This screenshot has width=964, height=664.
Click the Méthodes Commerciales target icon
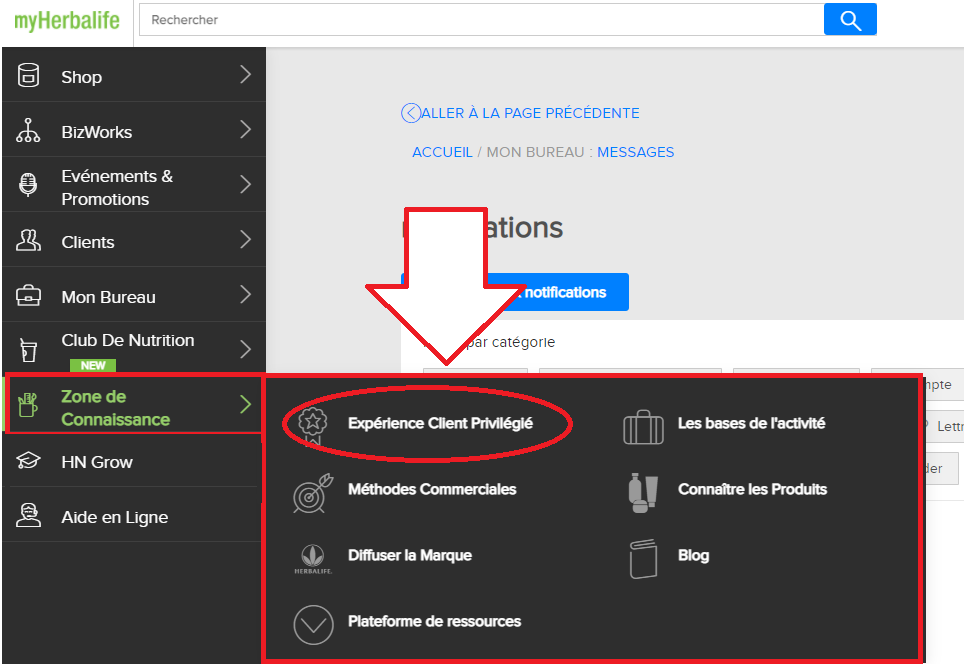click(x=314, y=493)
